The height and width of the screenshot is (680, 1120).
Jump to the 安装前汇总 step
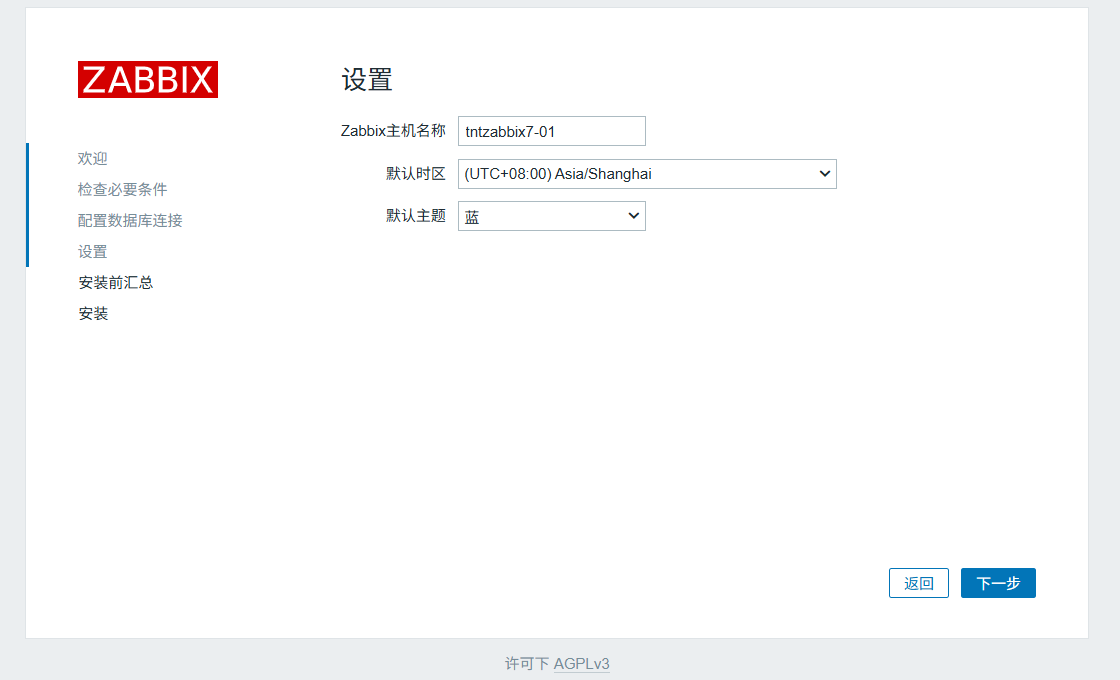pos(115,282)
